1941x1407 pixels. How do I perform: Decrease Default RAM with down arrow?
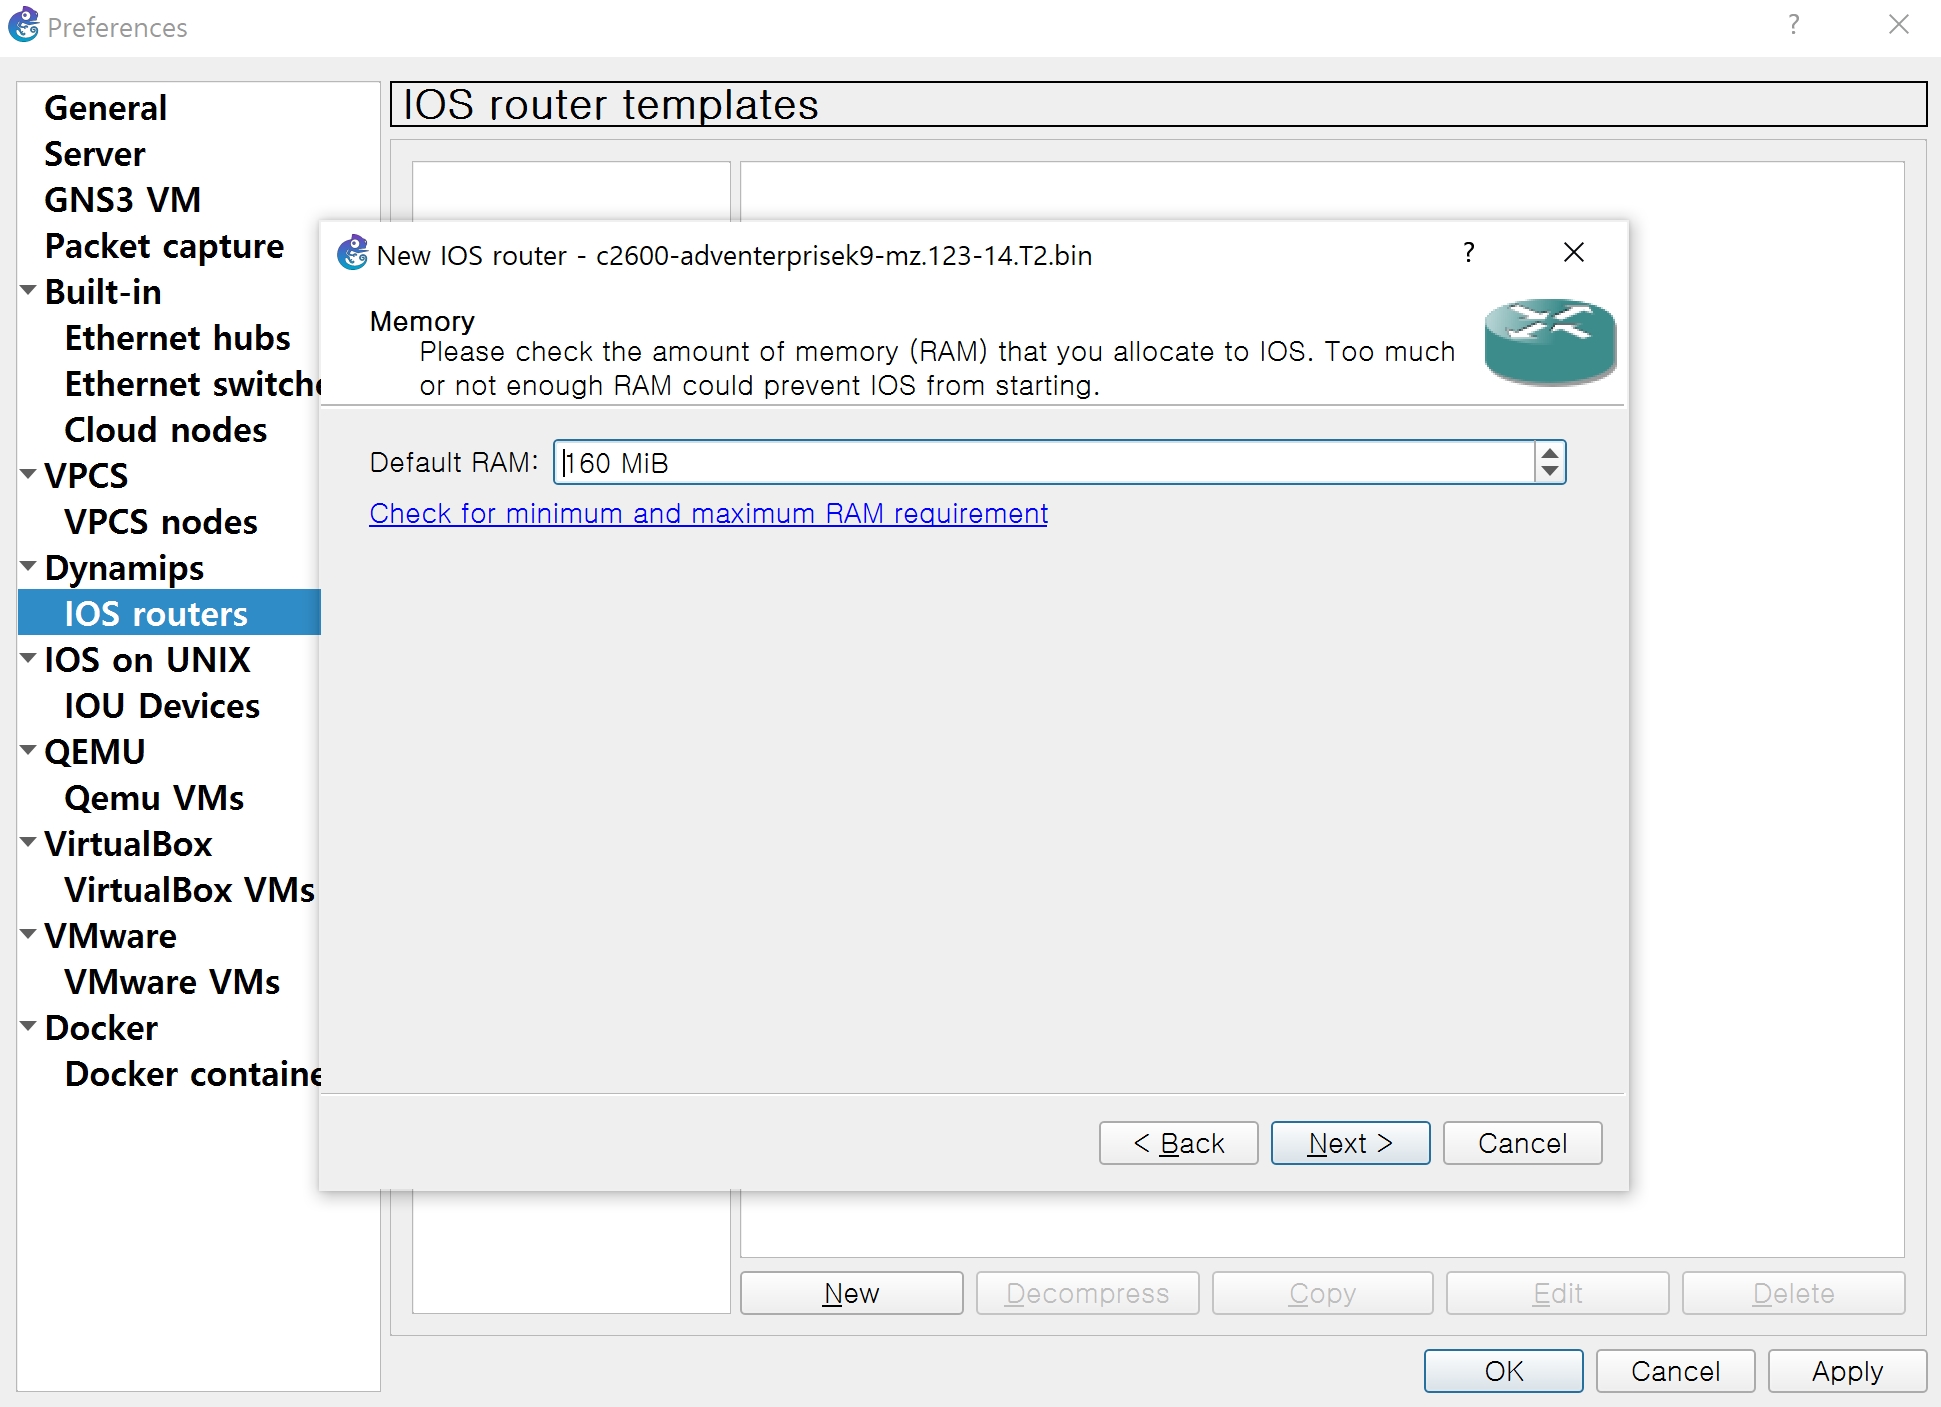[1550, 471]
